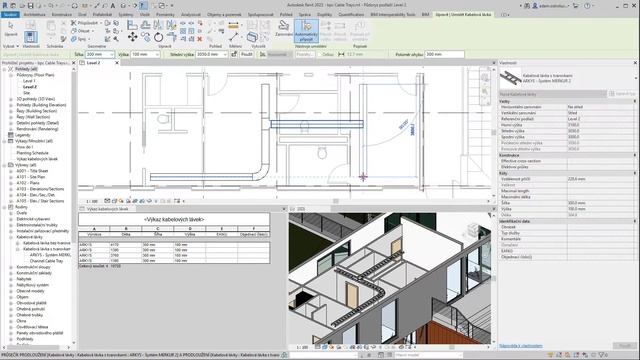Close the project browser panel
640x360 pixels.
[x=73, y=63]
